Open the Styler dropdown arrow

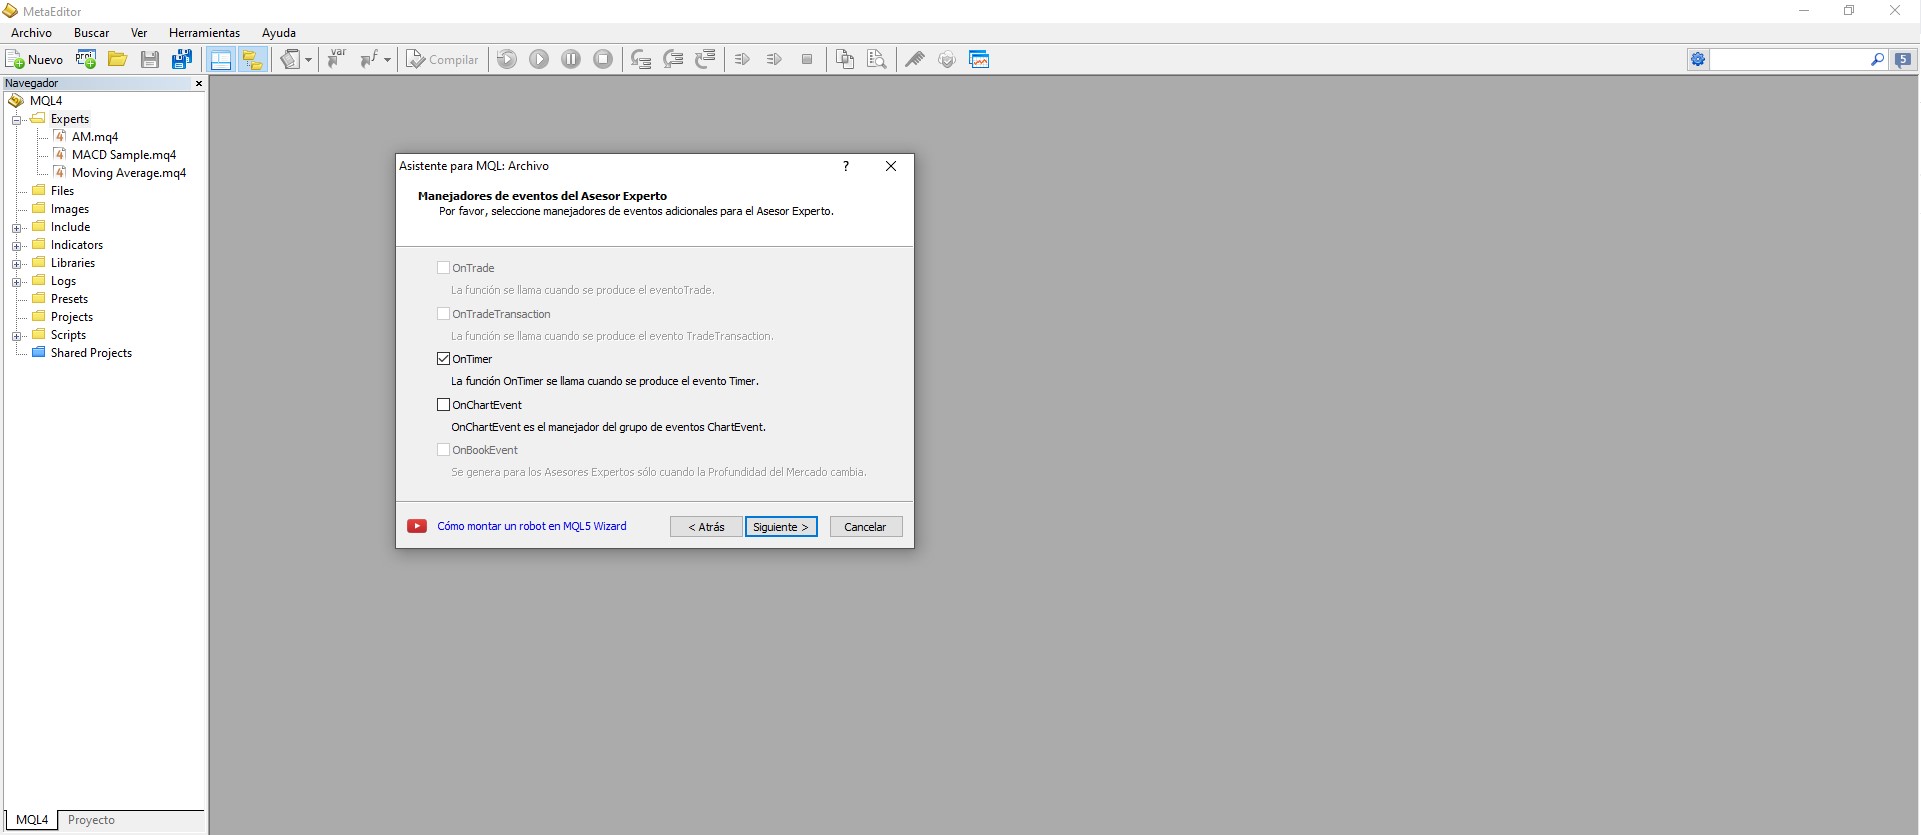[x=308, y=60]
